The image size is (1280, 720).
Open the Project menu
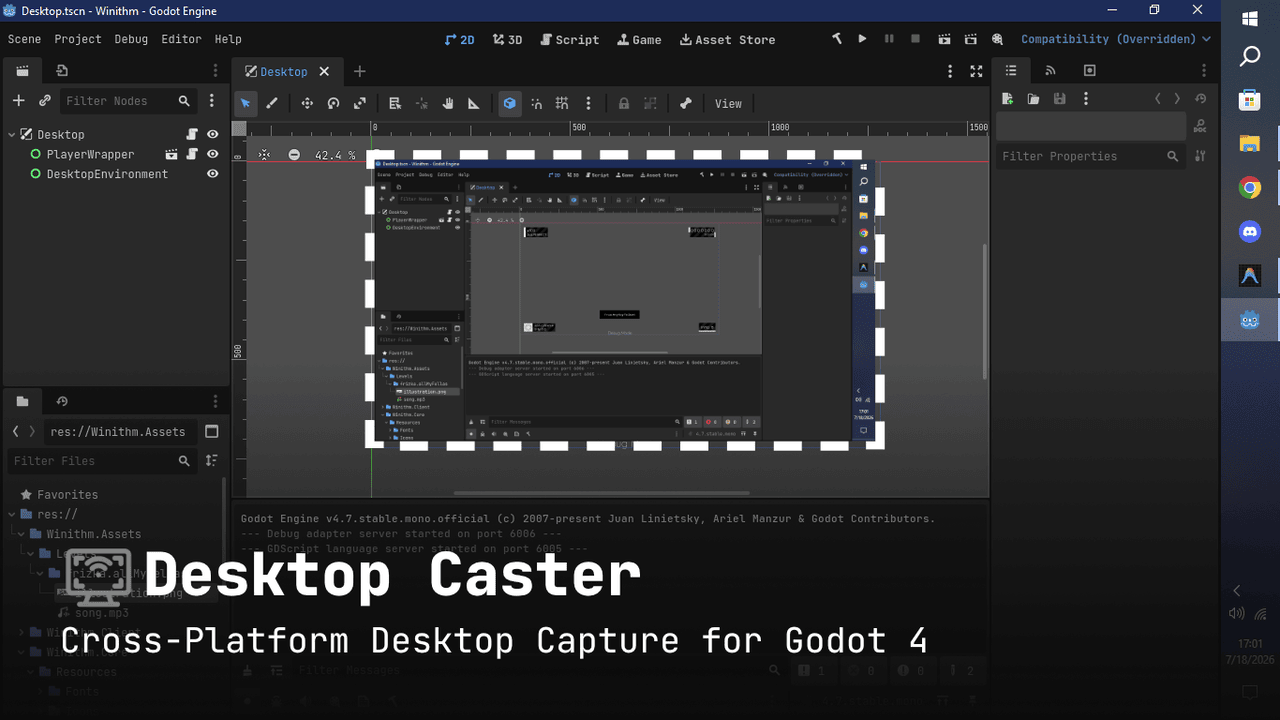pos(78,39)
